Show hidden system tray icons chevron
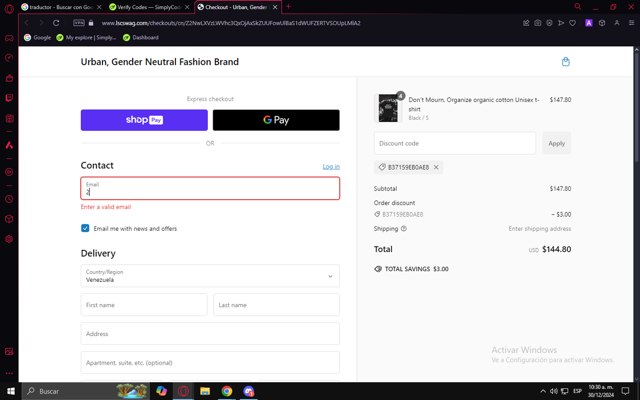This screenshot has width=640, height=400. point(543,391)
